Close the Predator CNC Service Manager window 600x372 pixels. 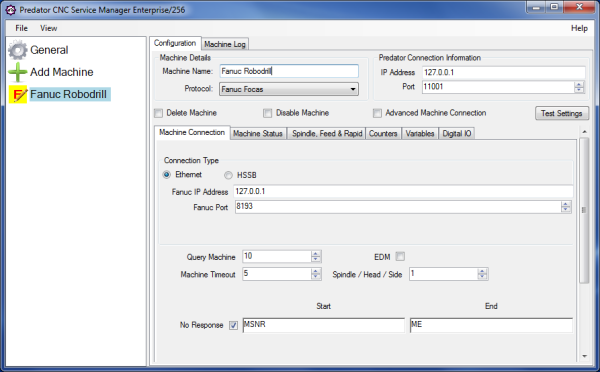click(579, 8)
